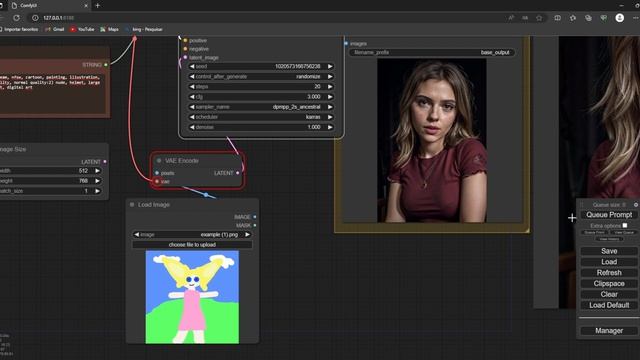Click the Load Default button
Screen dimensions: 640x360
click(609, 305)
